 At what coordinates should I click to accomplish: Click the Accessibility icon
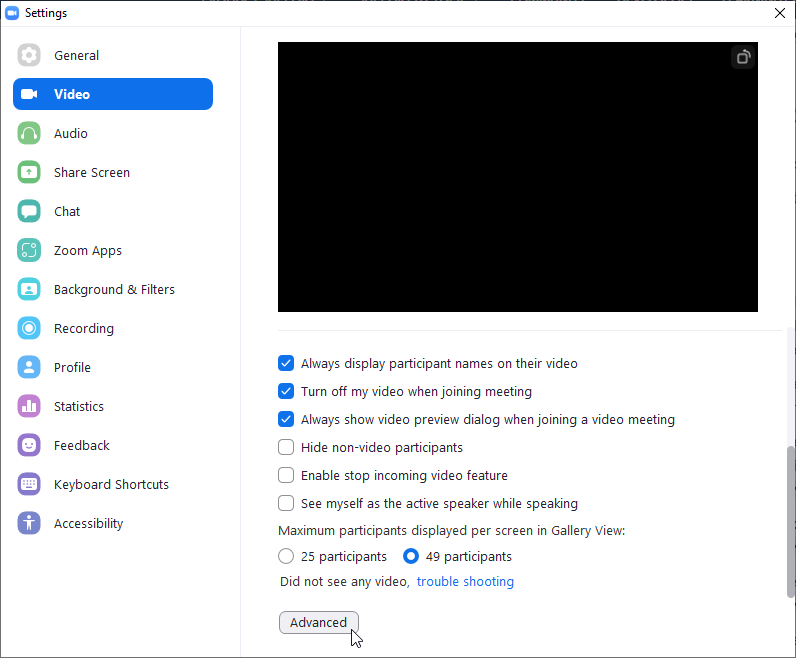pos(29,523)
